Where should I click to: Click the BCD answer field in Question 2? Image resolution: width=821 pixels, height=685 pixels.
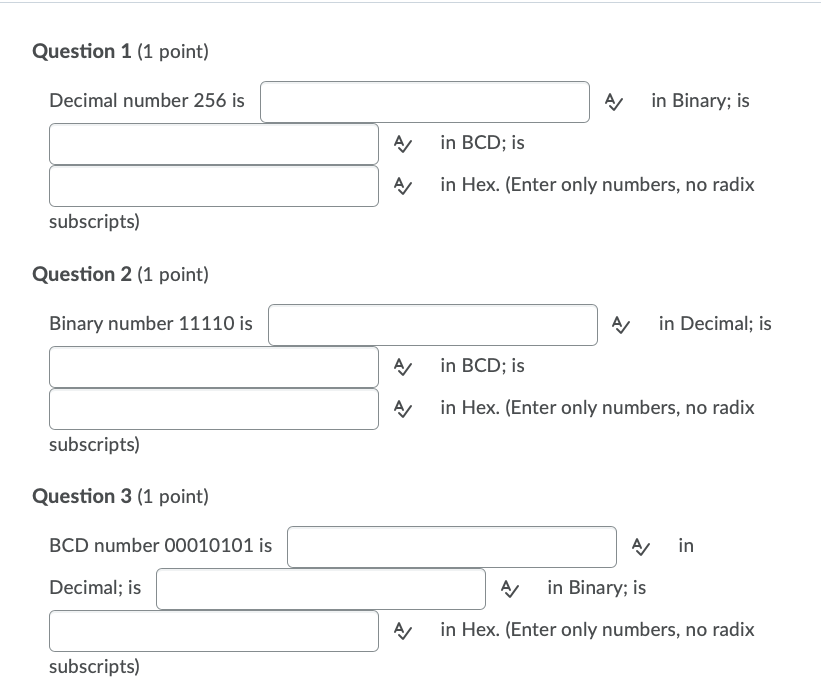pyautogui.click(x=213, y=366)
